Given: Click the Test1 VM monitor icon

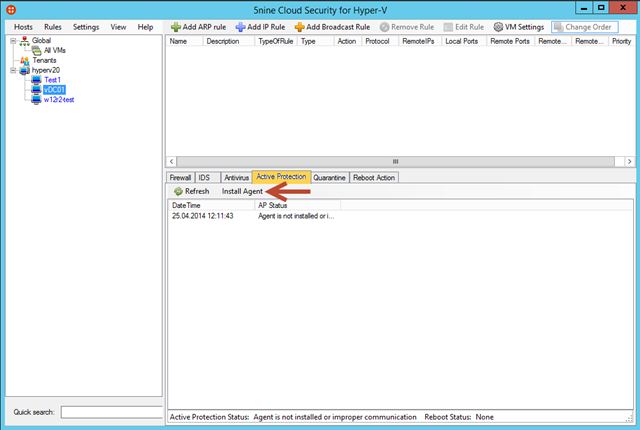Looking at the screenshot, I should coord(36,80).
